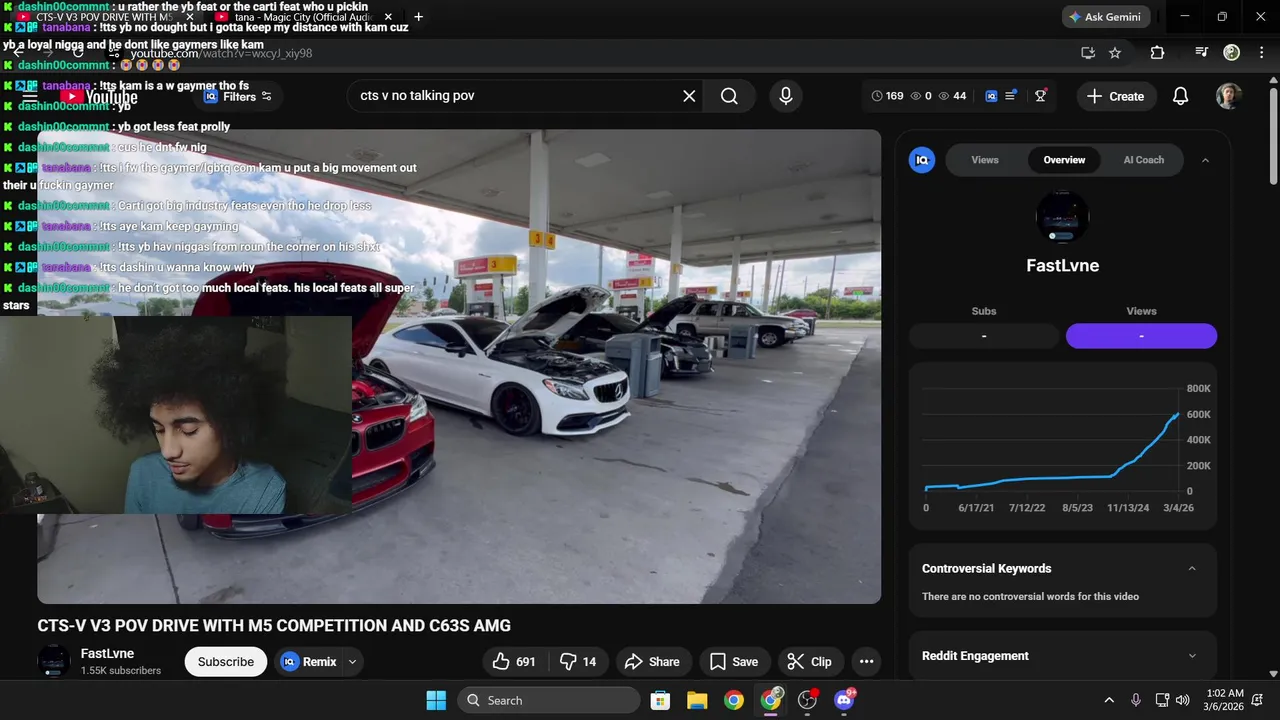Click the FastLvne avatar in vidIQ panel
Screen dimensions: 1280x720
tap(1062, 216)
